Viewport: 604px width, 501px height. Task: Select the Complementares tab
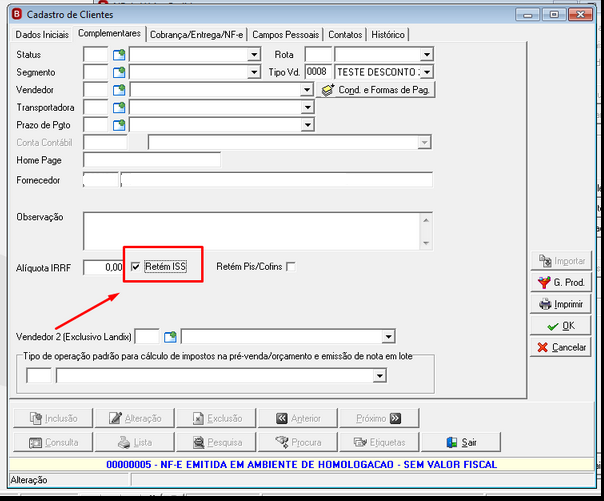(109, 34)
